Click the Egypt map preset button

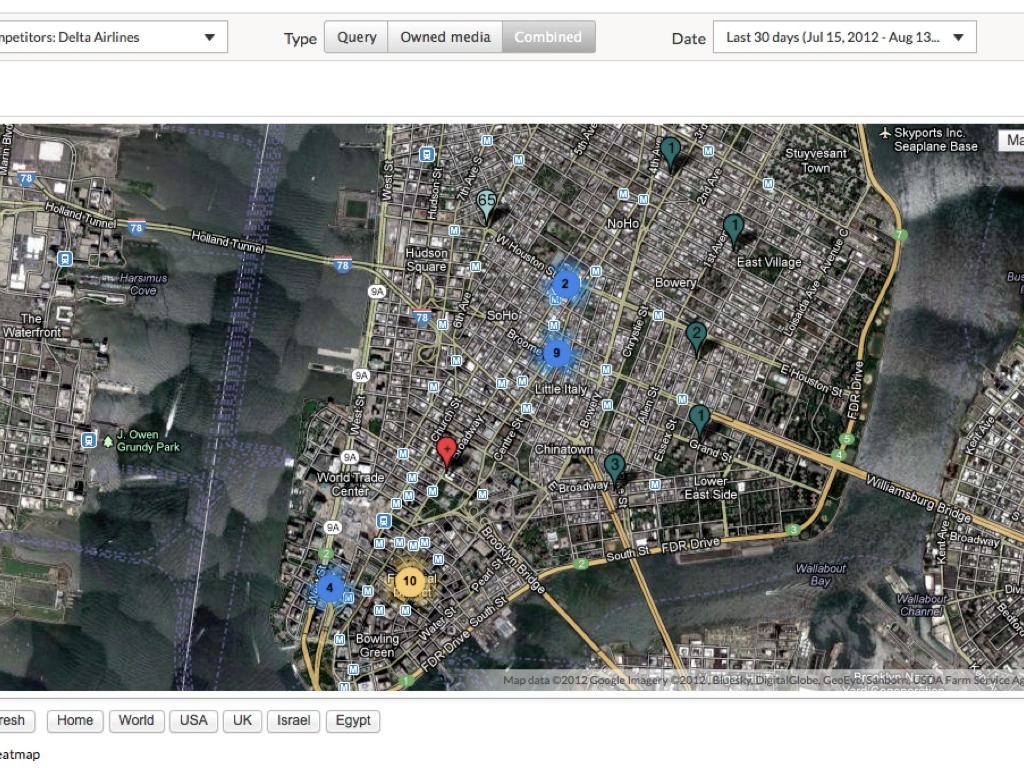(x=353, y=720)
